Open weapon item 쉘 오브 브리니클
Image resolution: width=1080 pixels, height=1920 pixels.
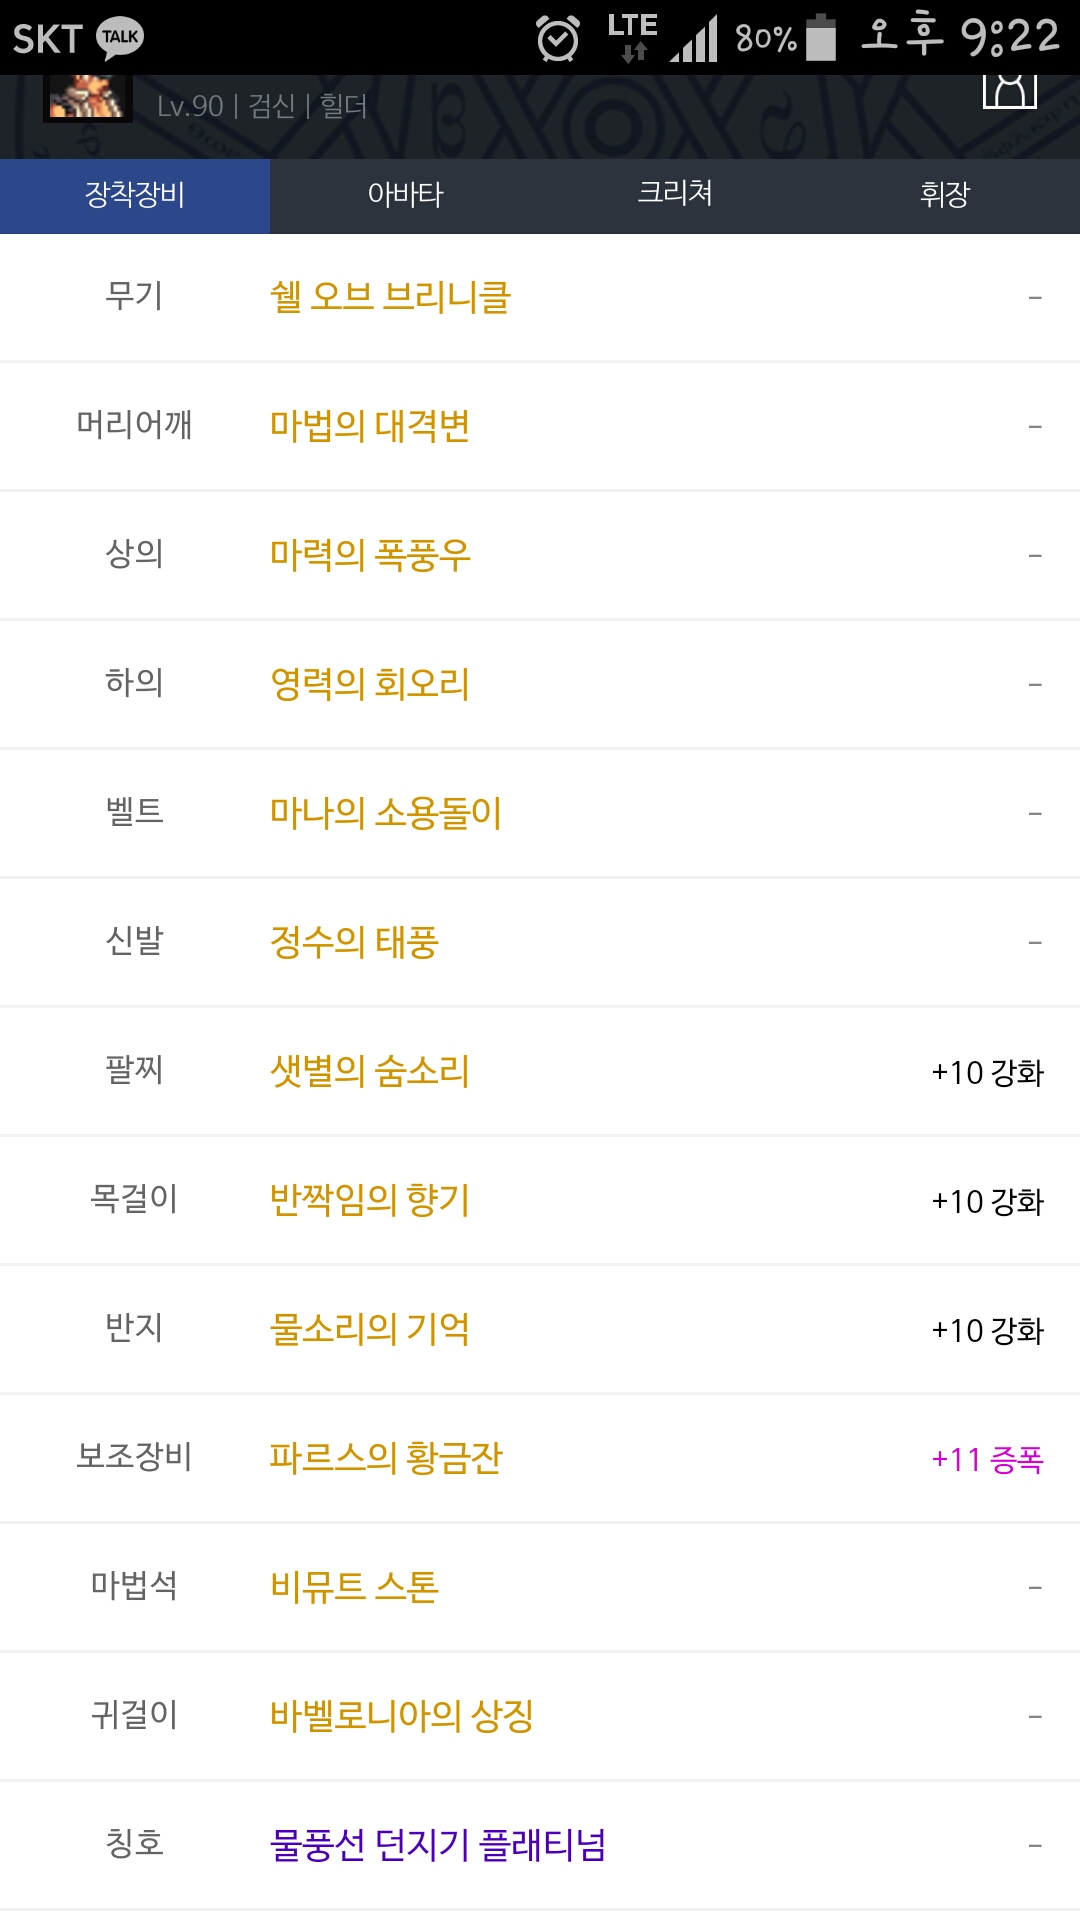click(390, 298)
